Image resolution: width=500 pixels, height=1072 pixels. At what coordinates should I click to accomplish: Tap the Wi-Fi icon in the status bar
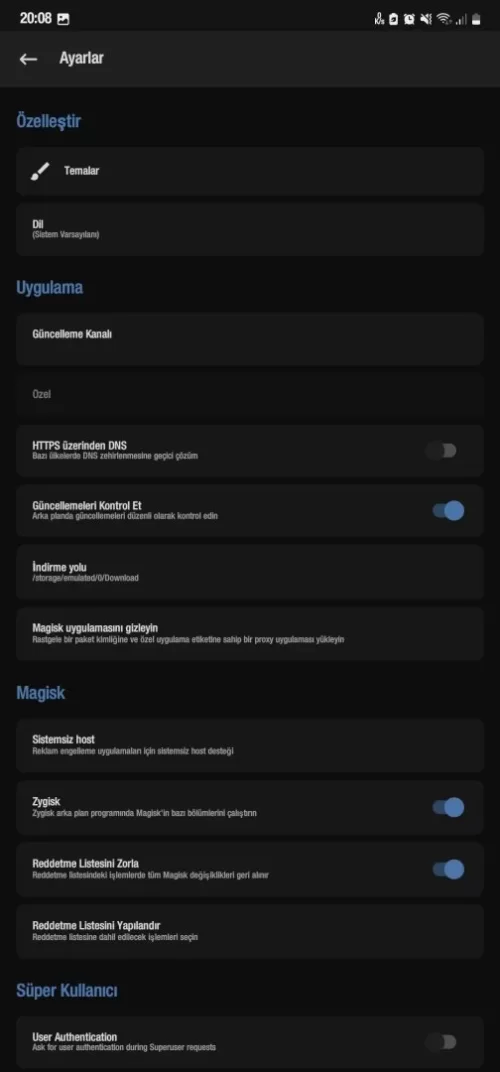point(445,19)
